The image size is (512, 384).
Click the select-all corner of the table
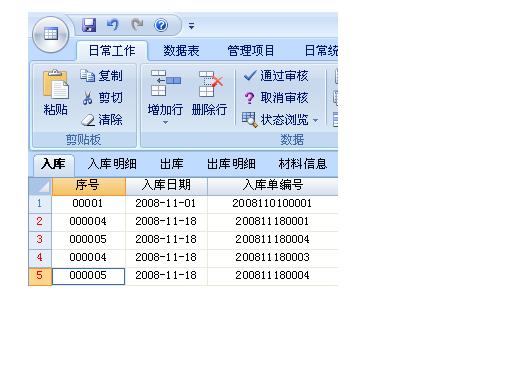[40, 186]
